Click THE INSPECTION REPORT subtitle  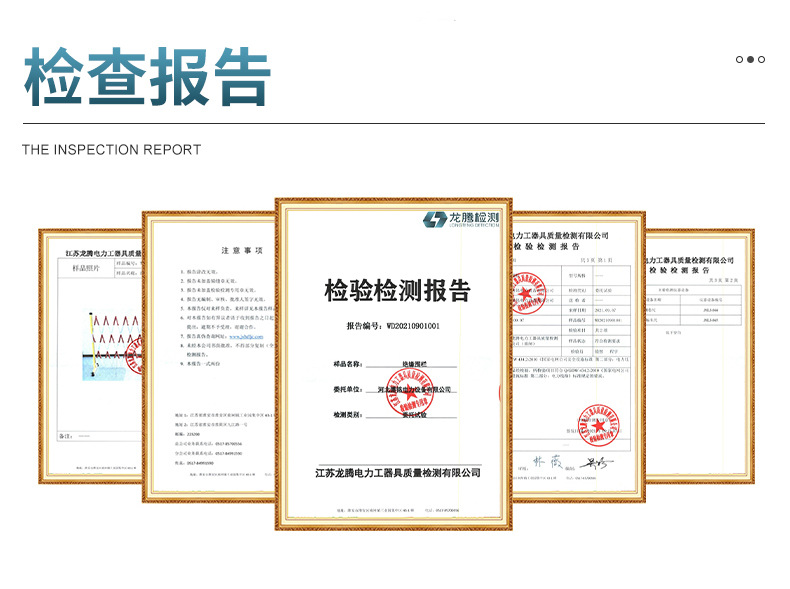tap(111, 150)
